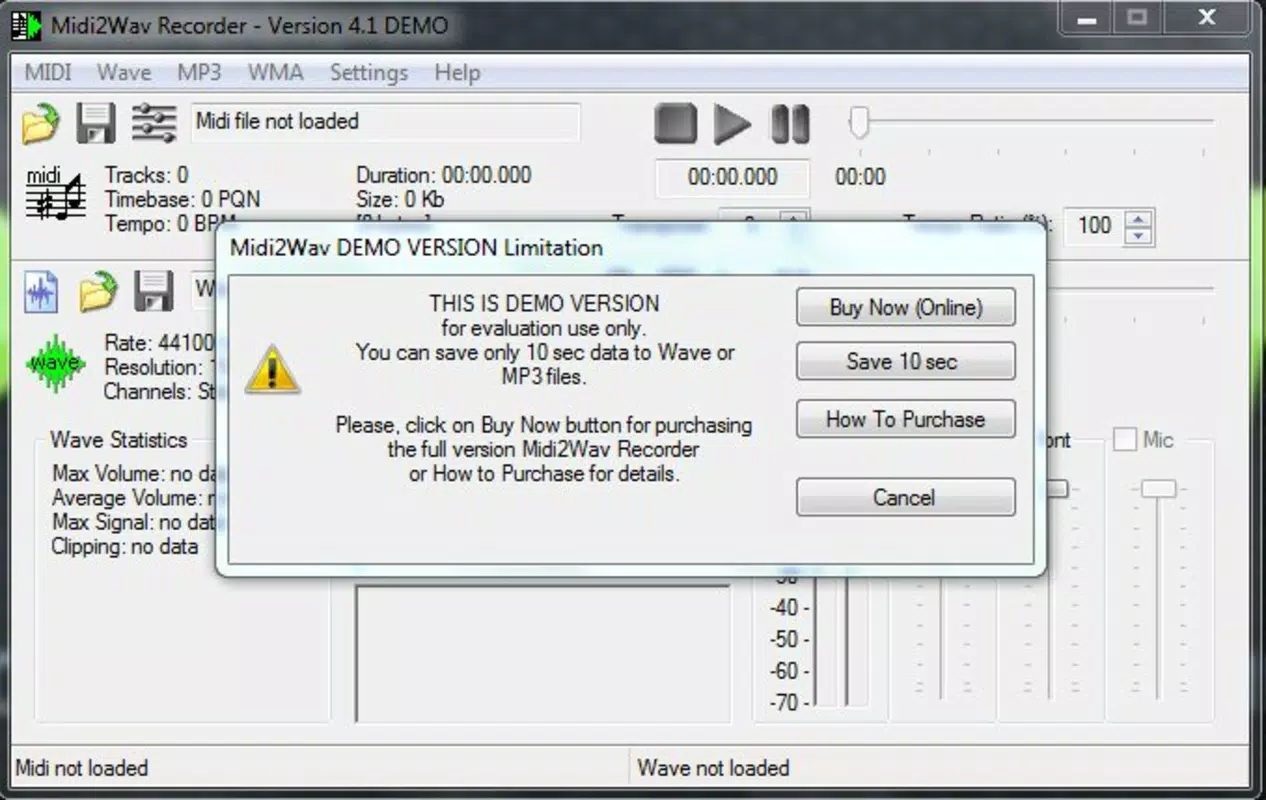Minimize the Midi2Wav Recorder window
The height and width of the screenshot is (800, 1266).
pyautogui.click(x=1084, y=17)
